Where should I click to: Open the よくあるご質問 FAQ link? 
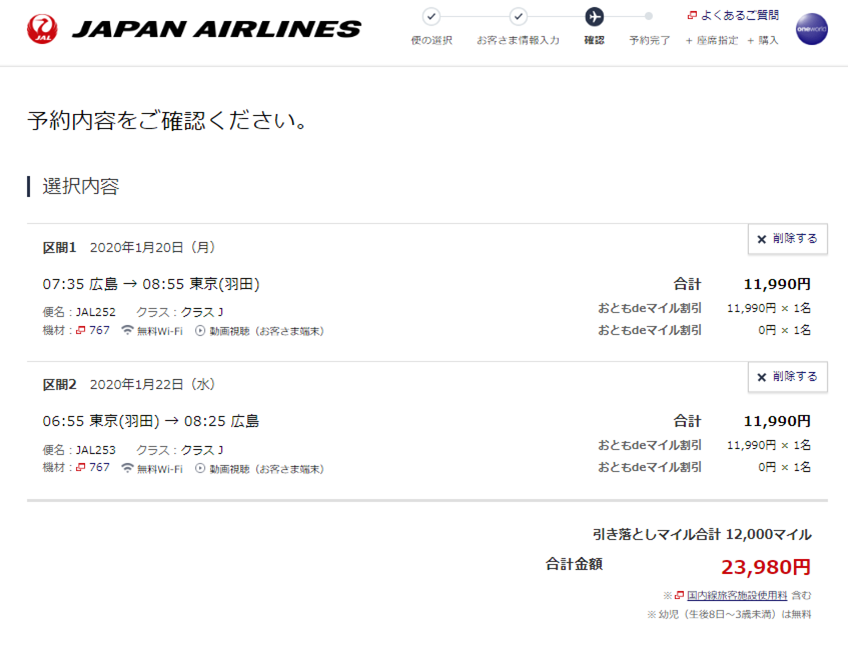tap(733, 15)
